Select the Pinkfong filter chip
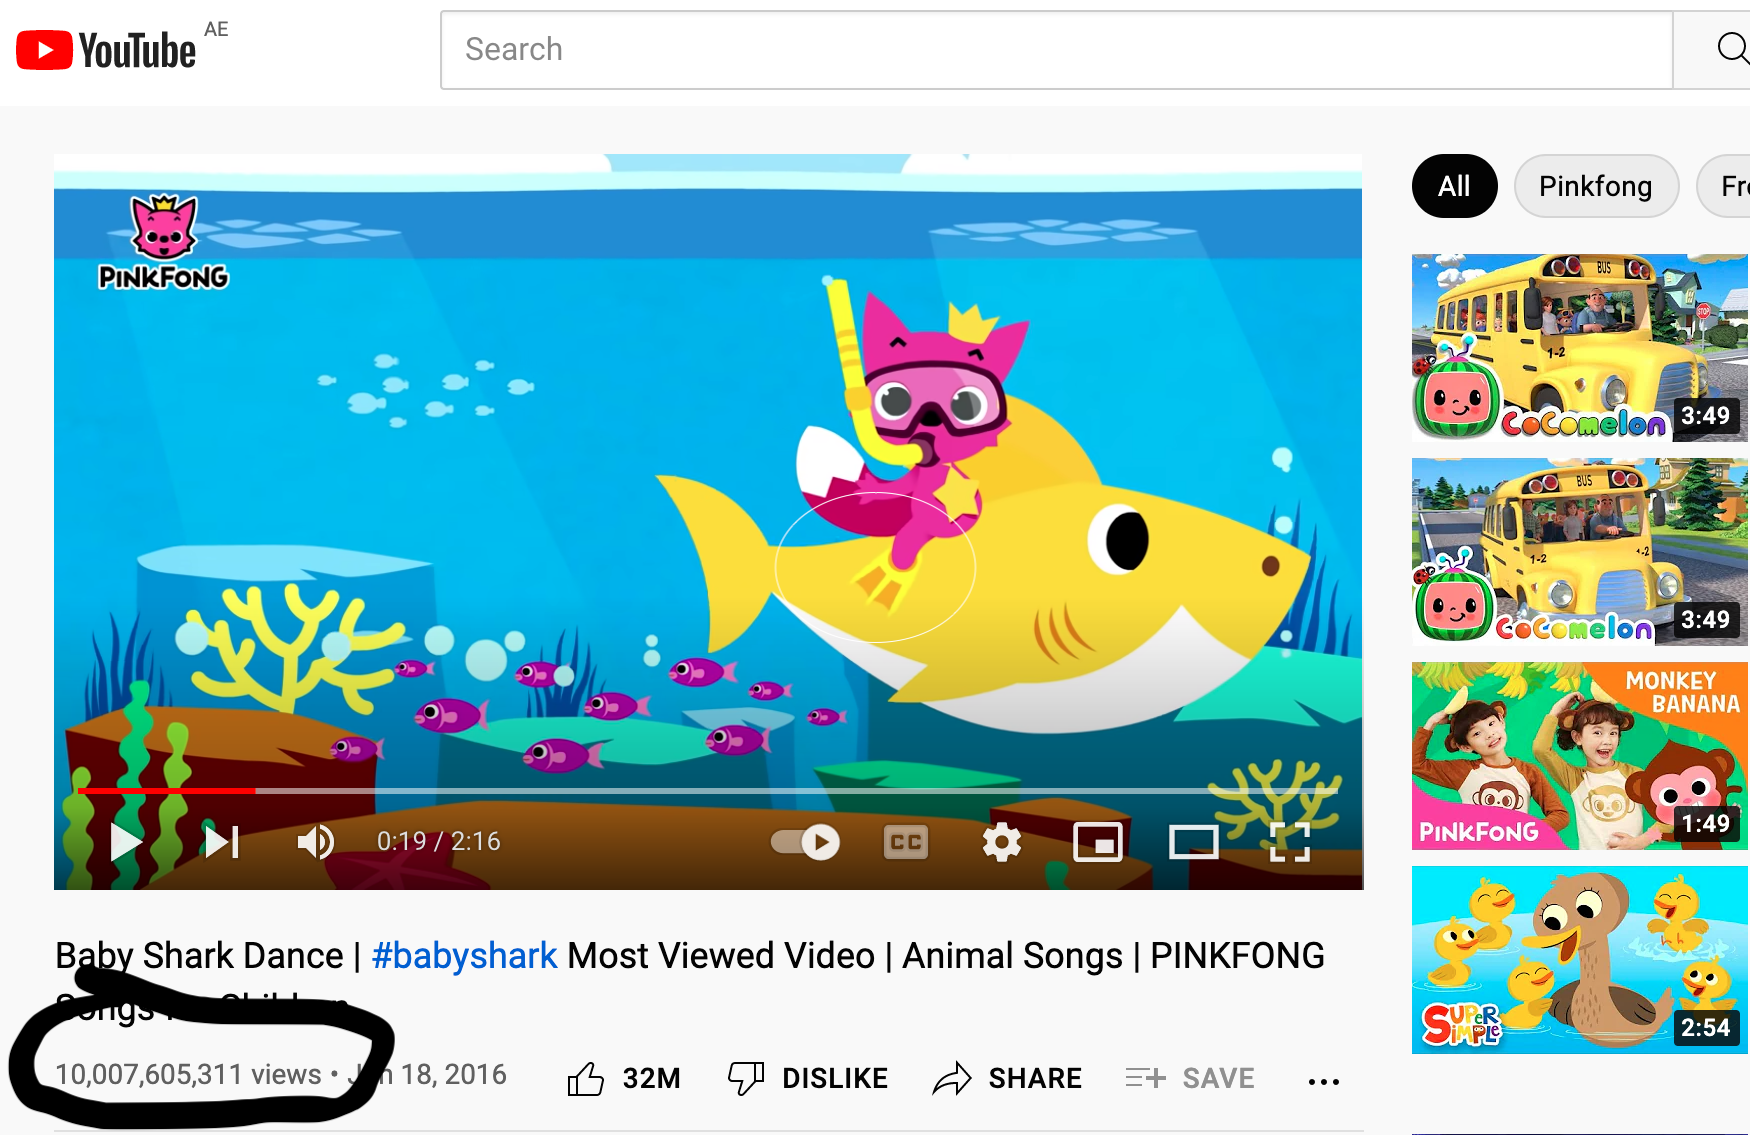1750x1135 pixels. 1596,186
